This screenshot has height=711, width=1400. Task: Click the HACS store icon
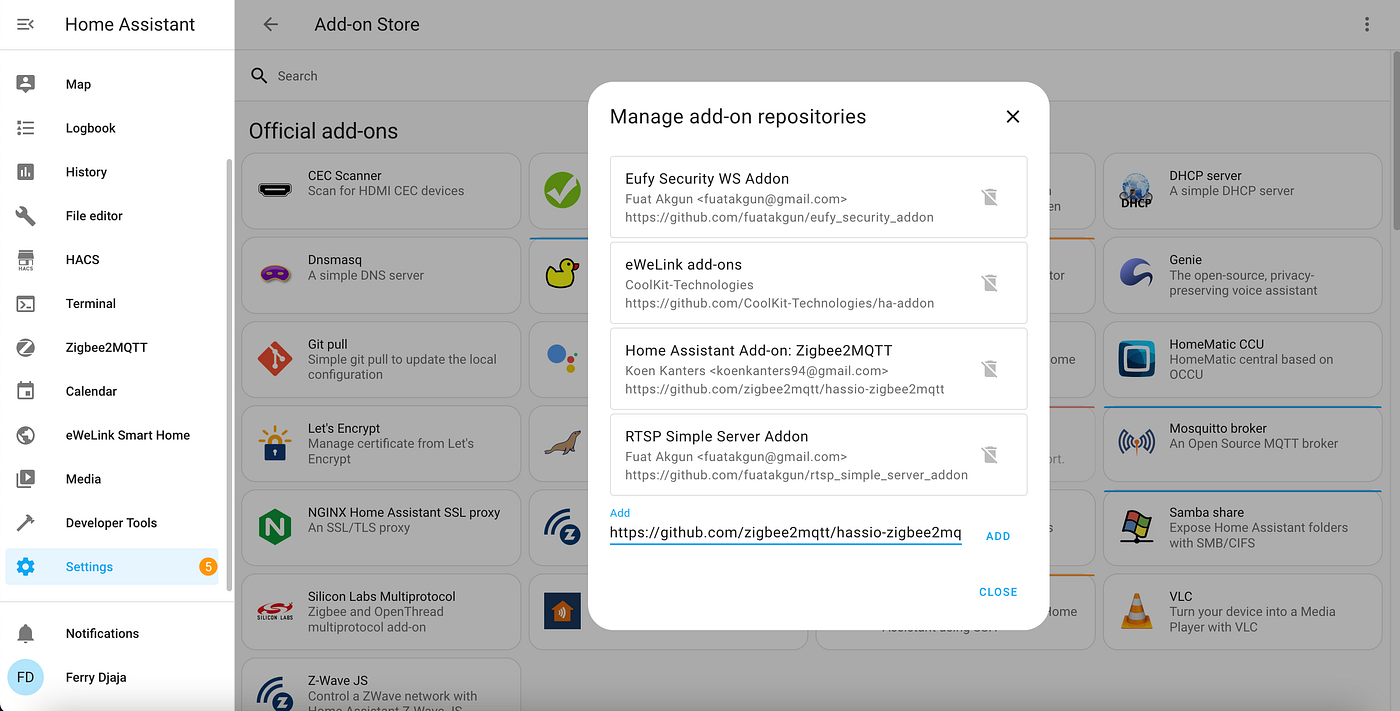click(x=26, y=260)
